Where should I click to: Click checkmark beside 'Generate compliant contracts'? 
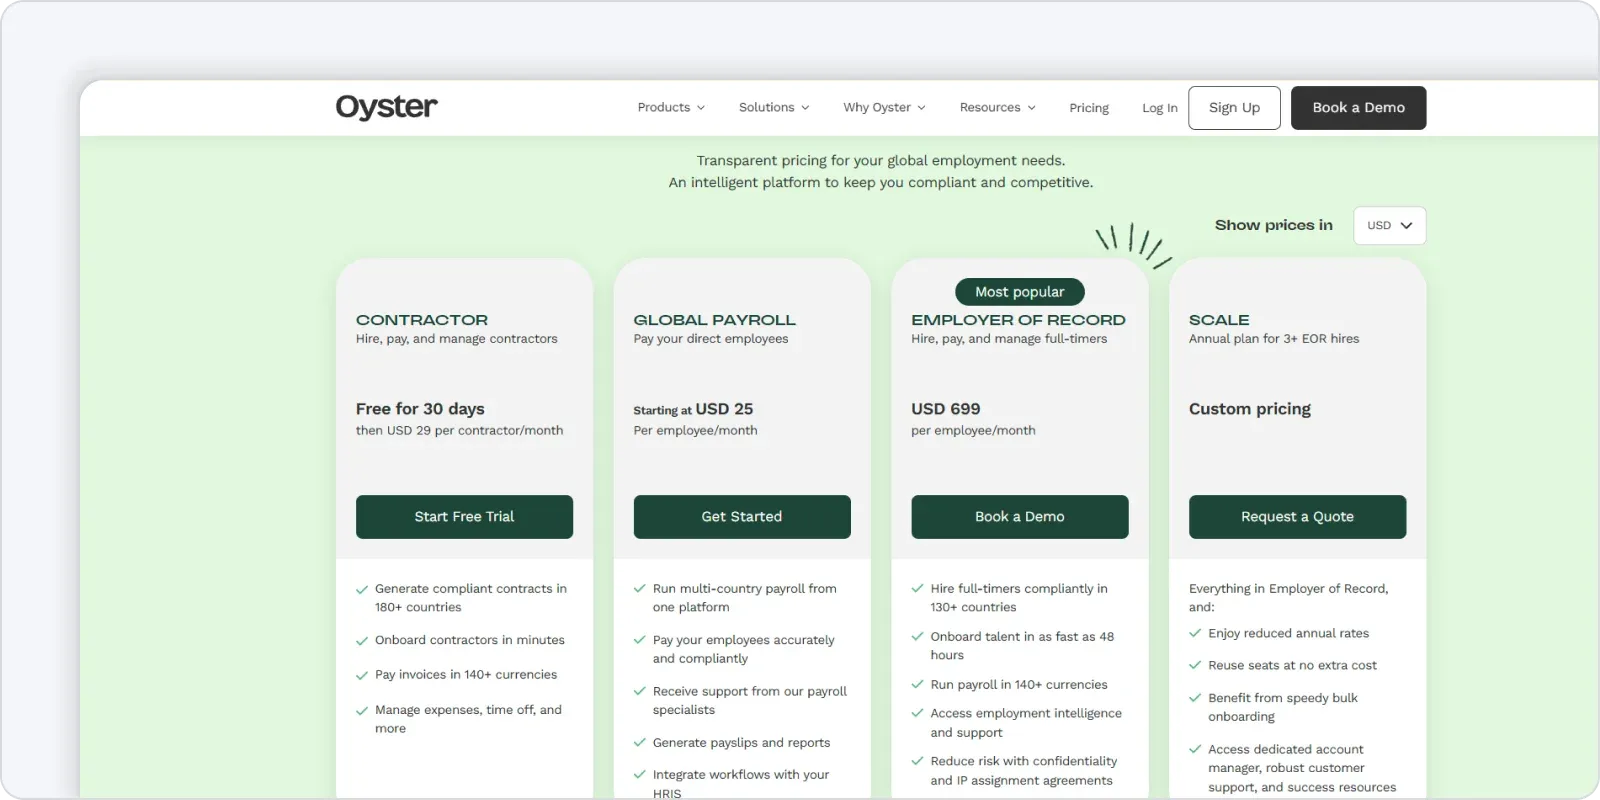(362, 590)
